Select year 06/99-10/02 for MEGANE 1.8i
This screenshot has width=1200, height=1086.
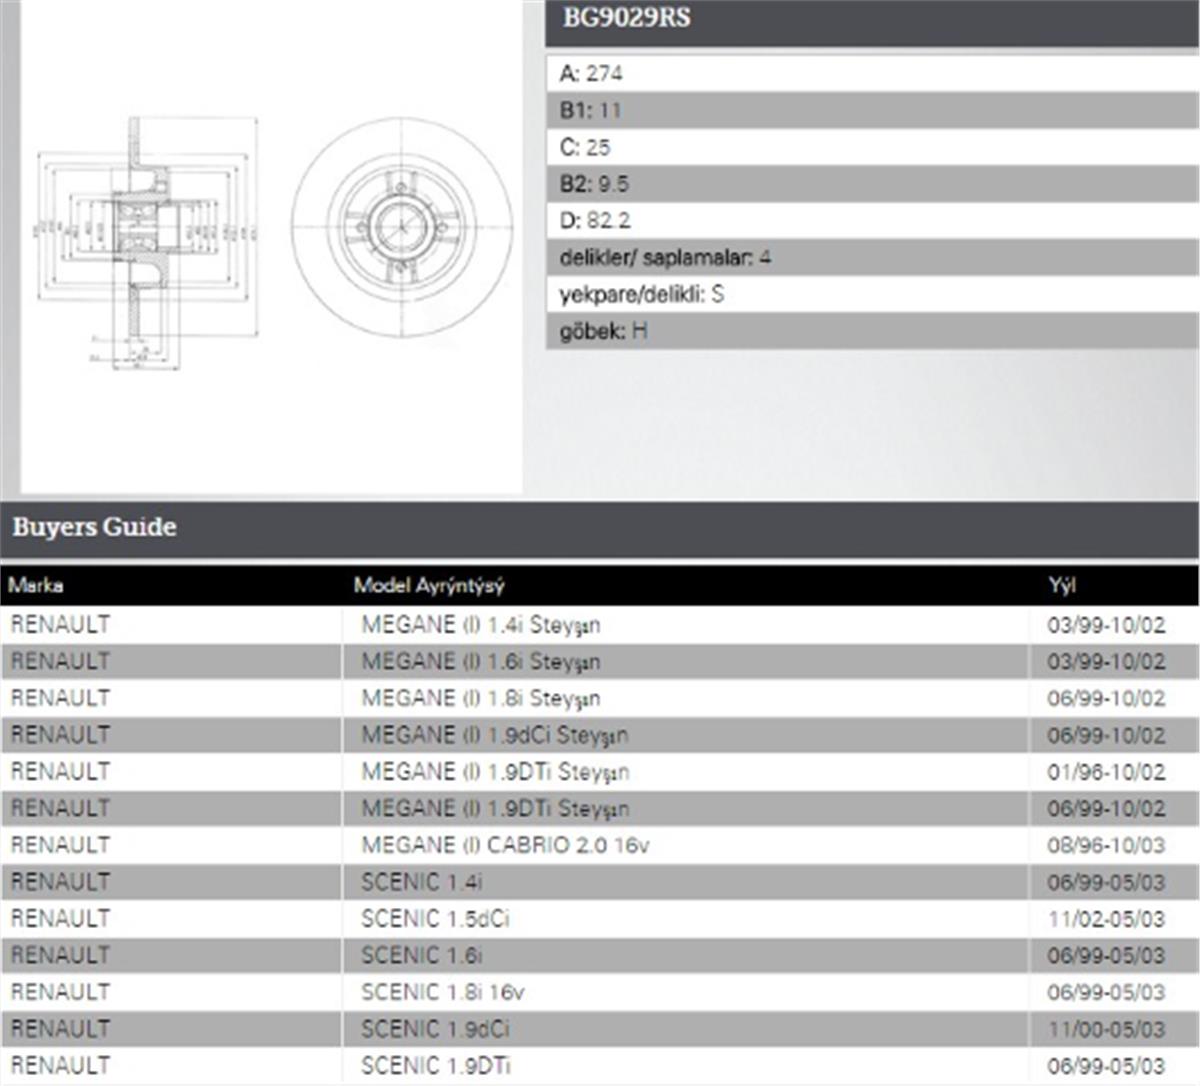coord(1106,698)
